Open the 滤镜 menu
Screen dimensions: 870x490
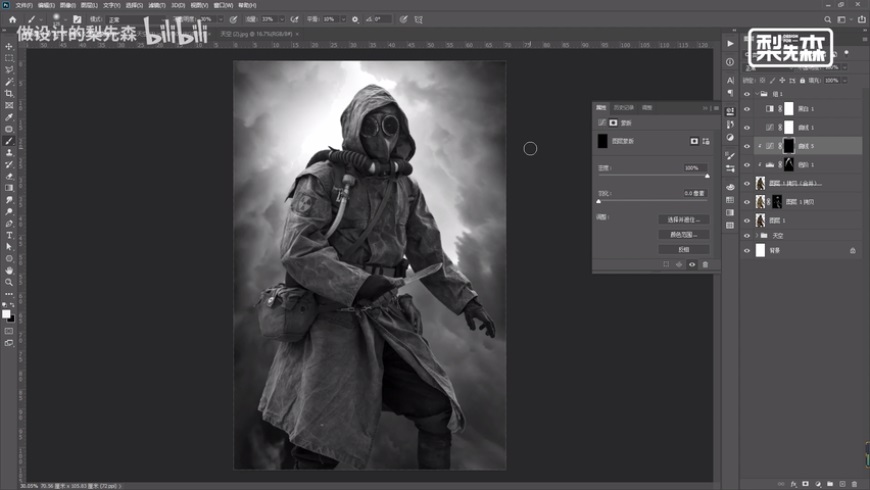pyautogui.click(x=157, y=5)
